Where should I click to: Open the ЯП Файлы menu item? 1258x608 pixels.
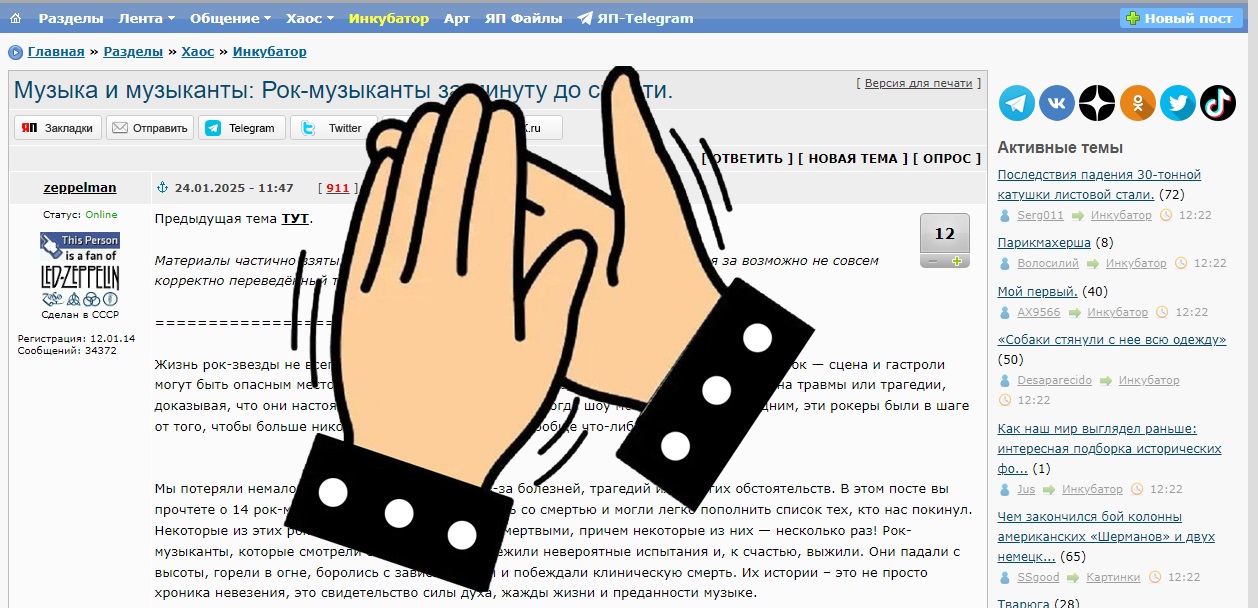point(523,18)
